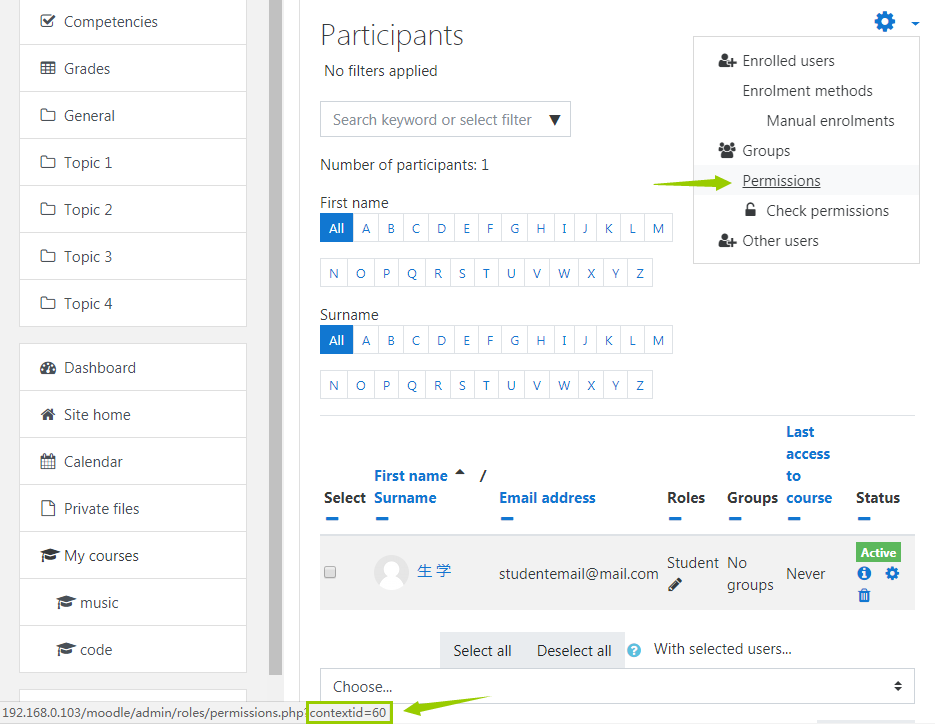Select the checkbox for student 生学
Screen dimensions: 935x724
coord(330,573)
